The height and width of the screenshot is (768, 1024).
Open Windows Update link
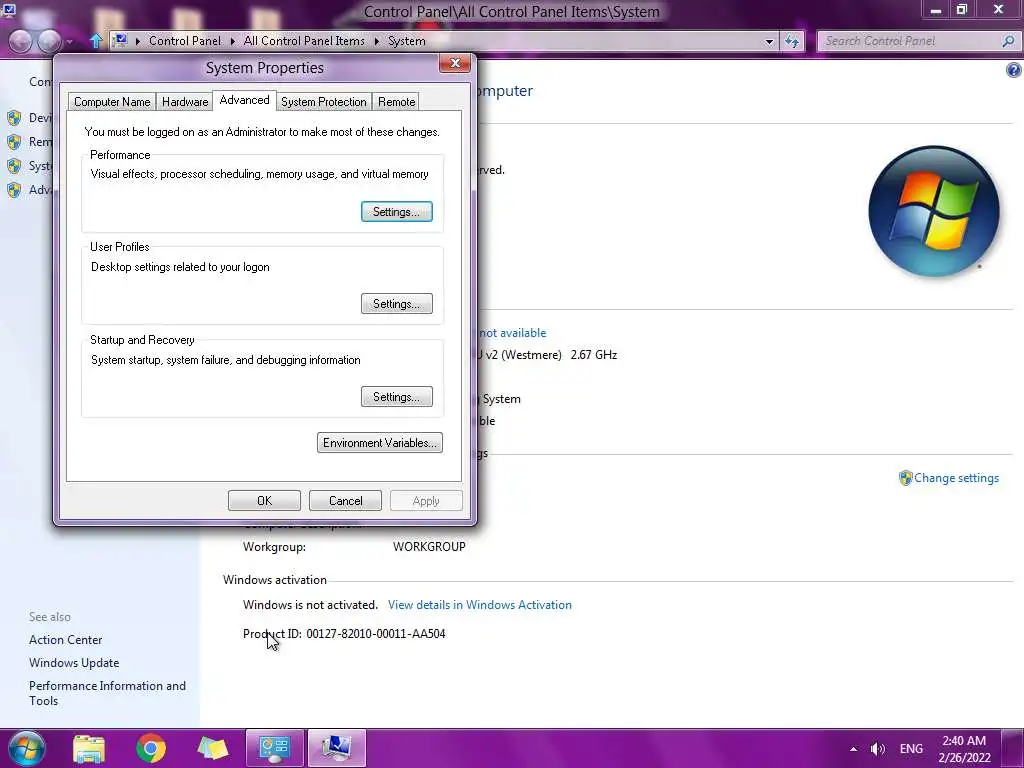click(74, 663)
